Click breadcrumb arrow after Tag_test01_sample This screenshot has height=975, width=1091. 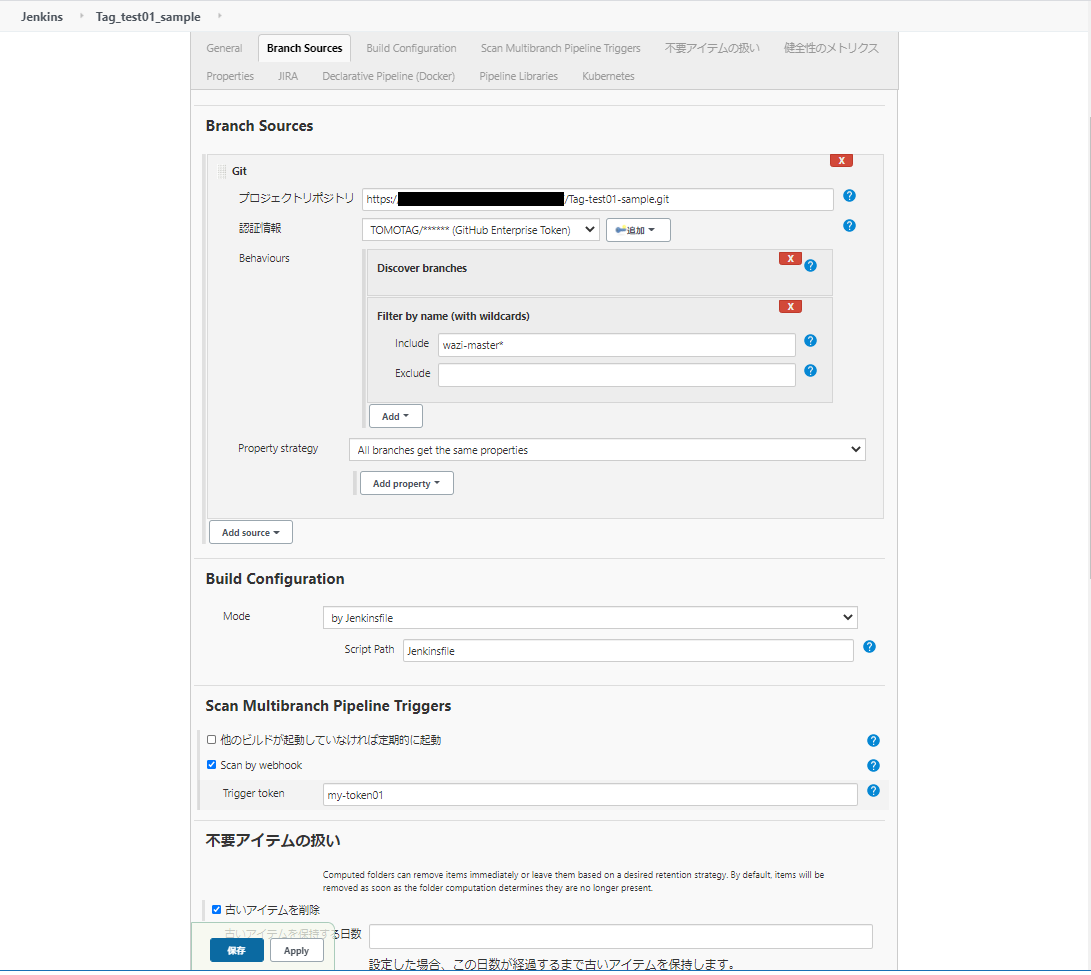pyautogui.click(x=219, y=15)
